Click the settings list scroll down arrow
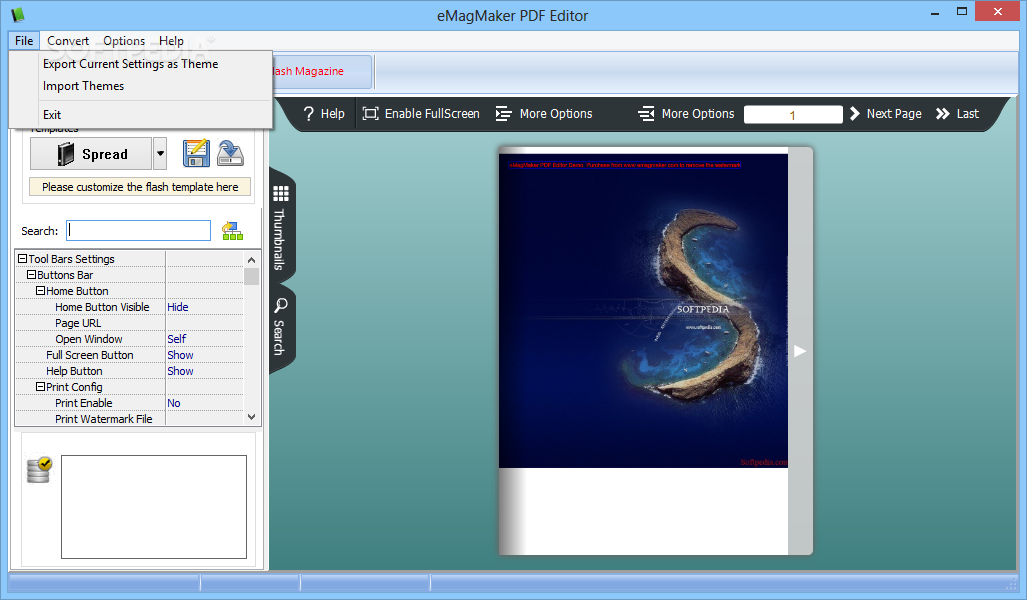 click(x=252, y=417)
